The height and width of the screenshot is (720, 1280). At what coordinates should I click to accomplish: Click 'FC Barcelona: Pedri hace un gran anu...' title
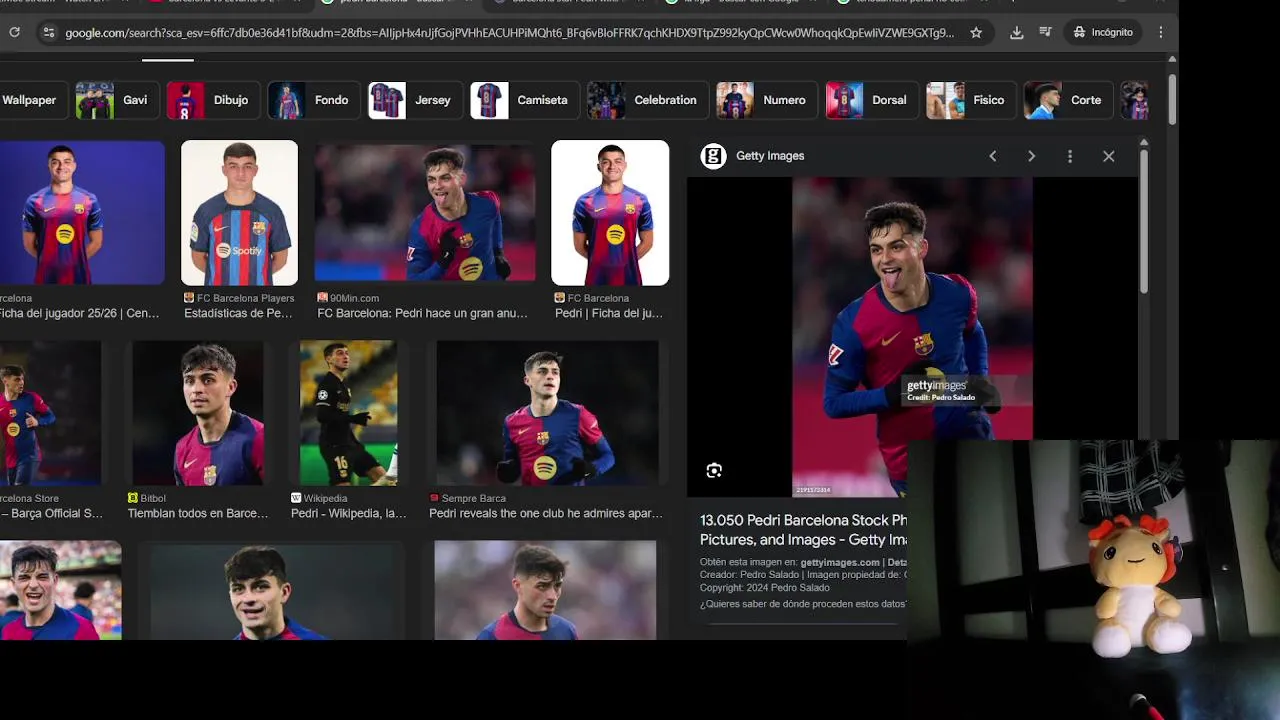point(422,313)
